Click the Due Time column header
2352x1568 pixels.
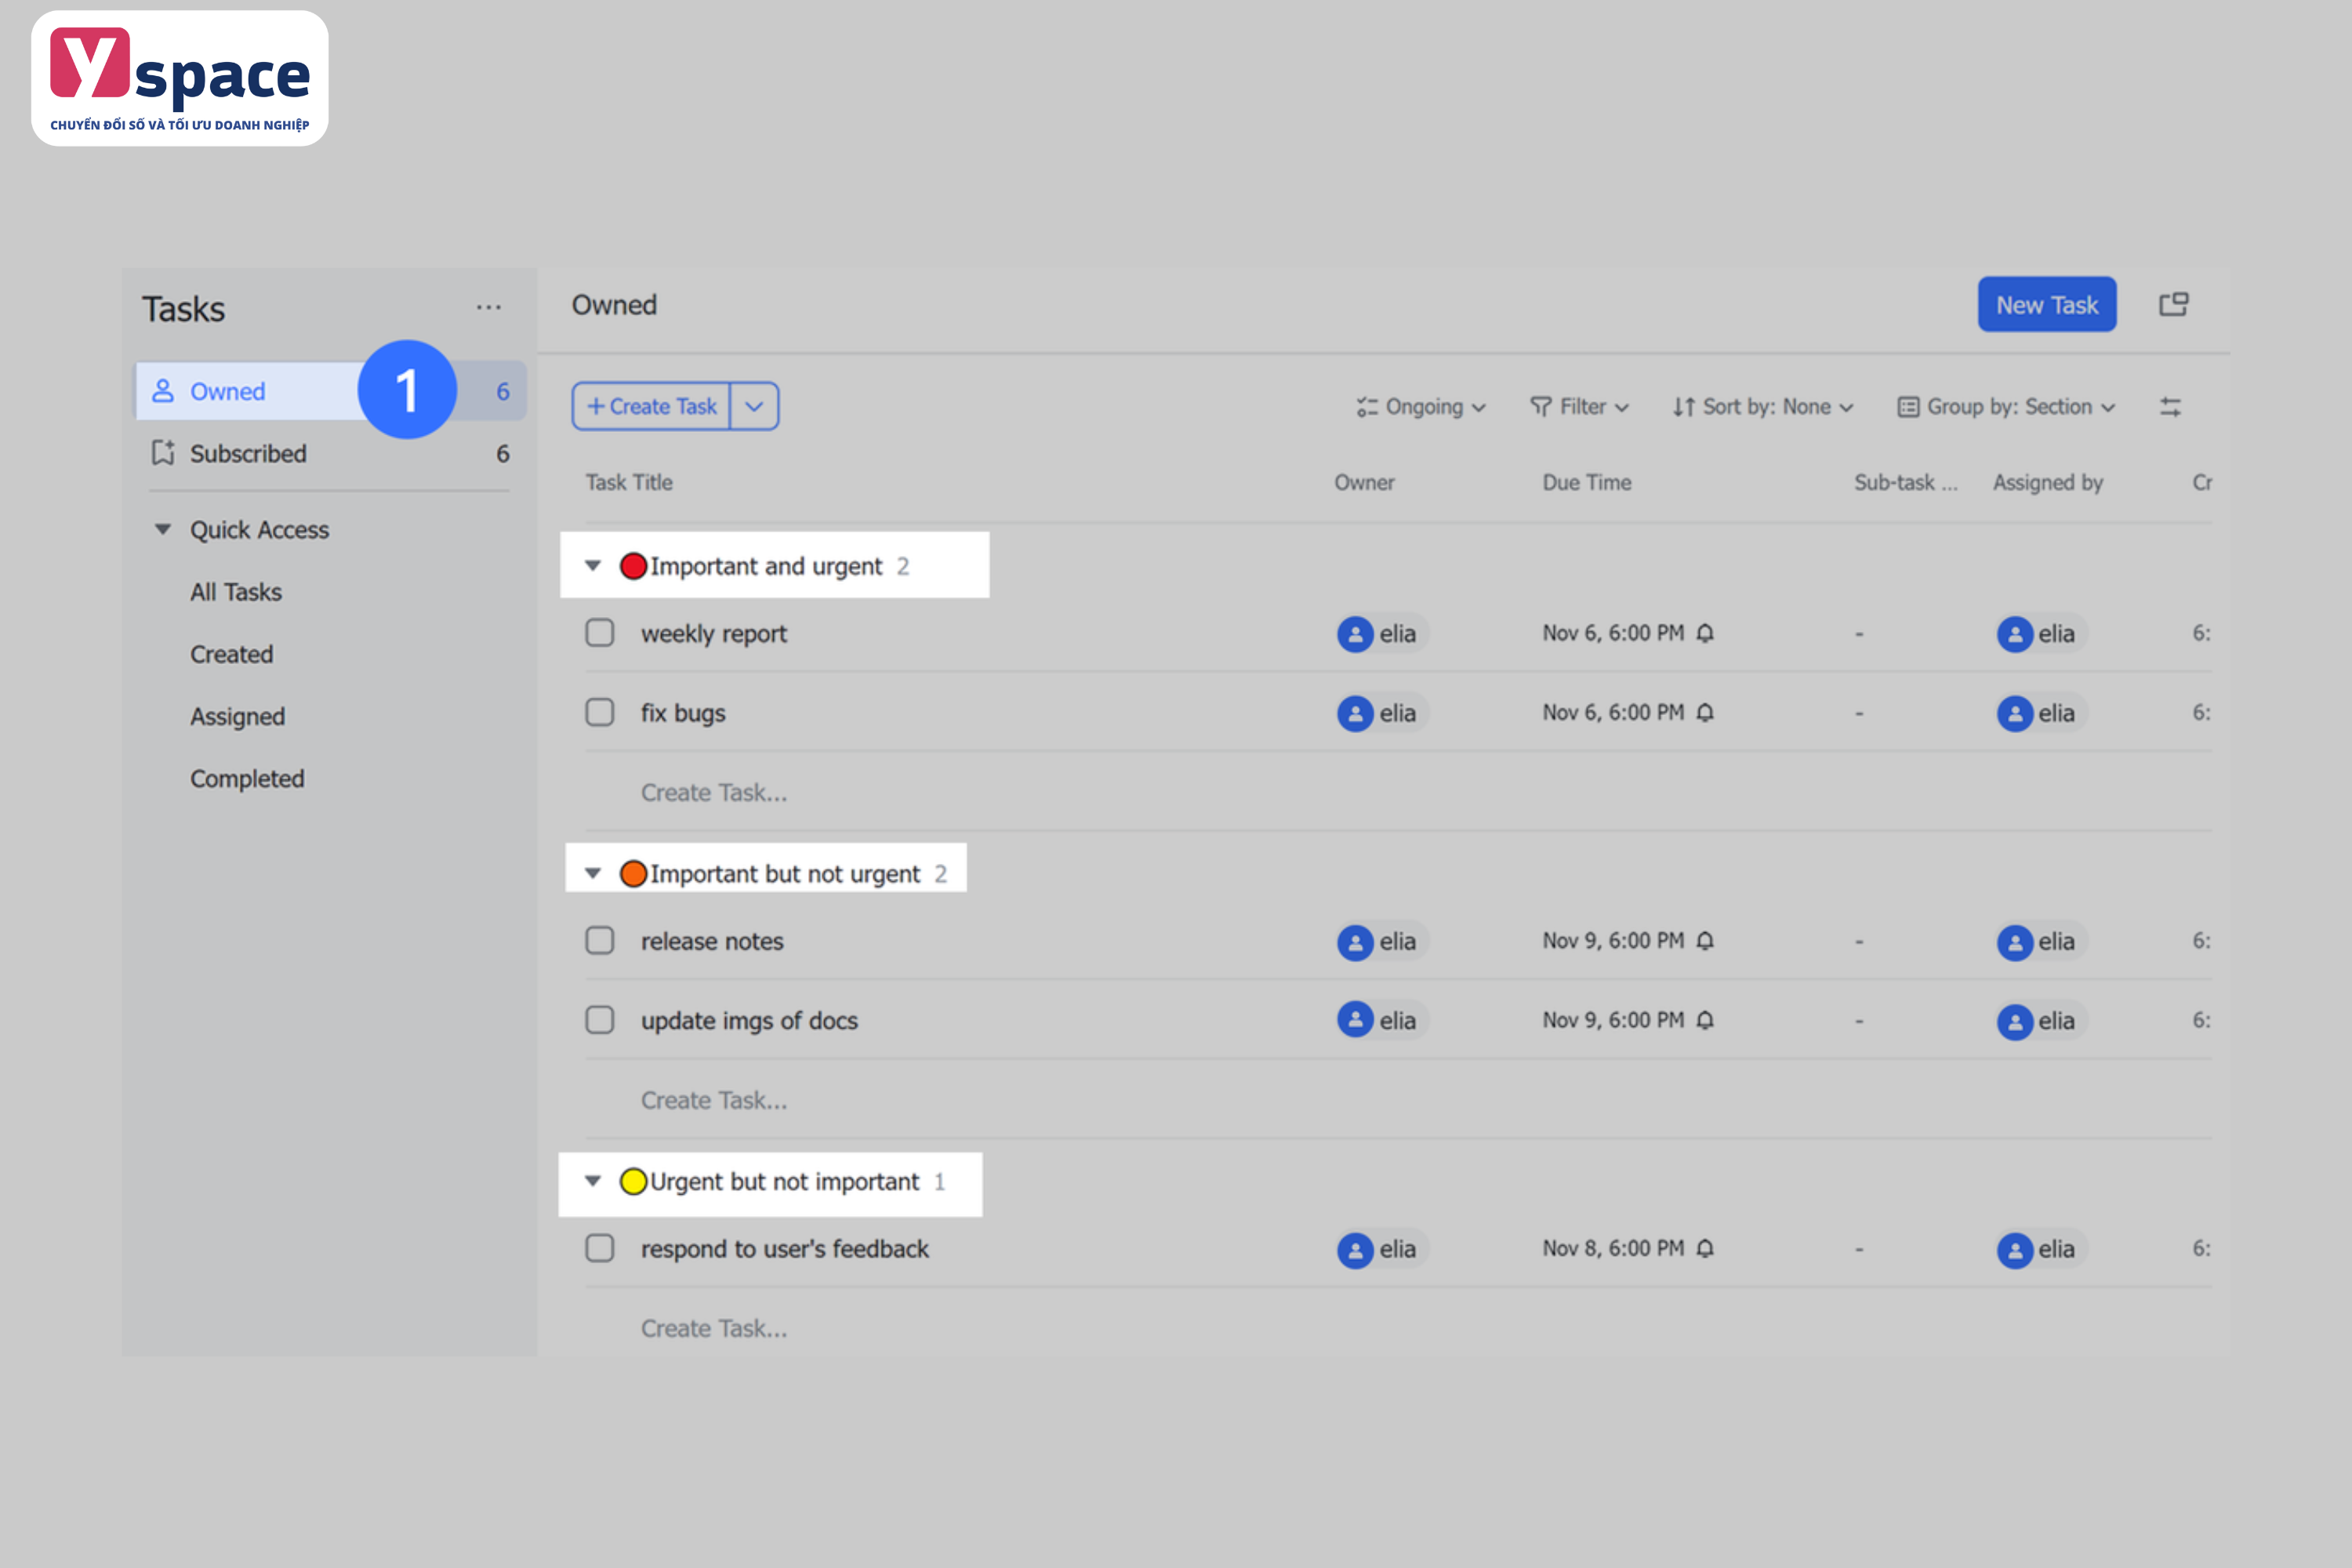tap(1586, 482)
